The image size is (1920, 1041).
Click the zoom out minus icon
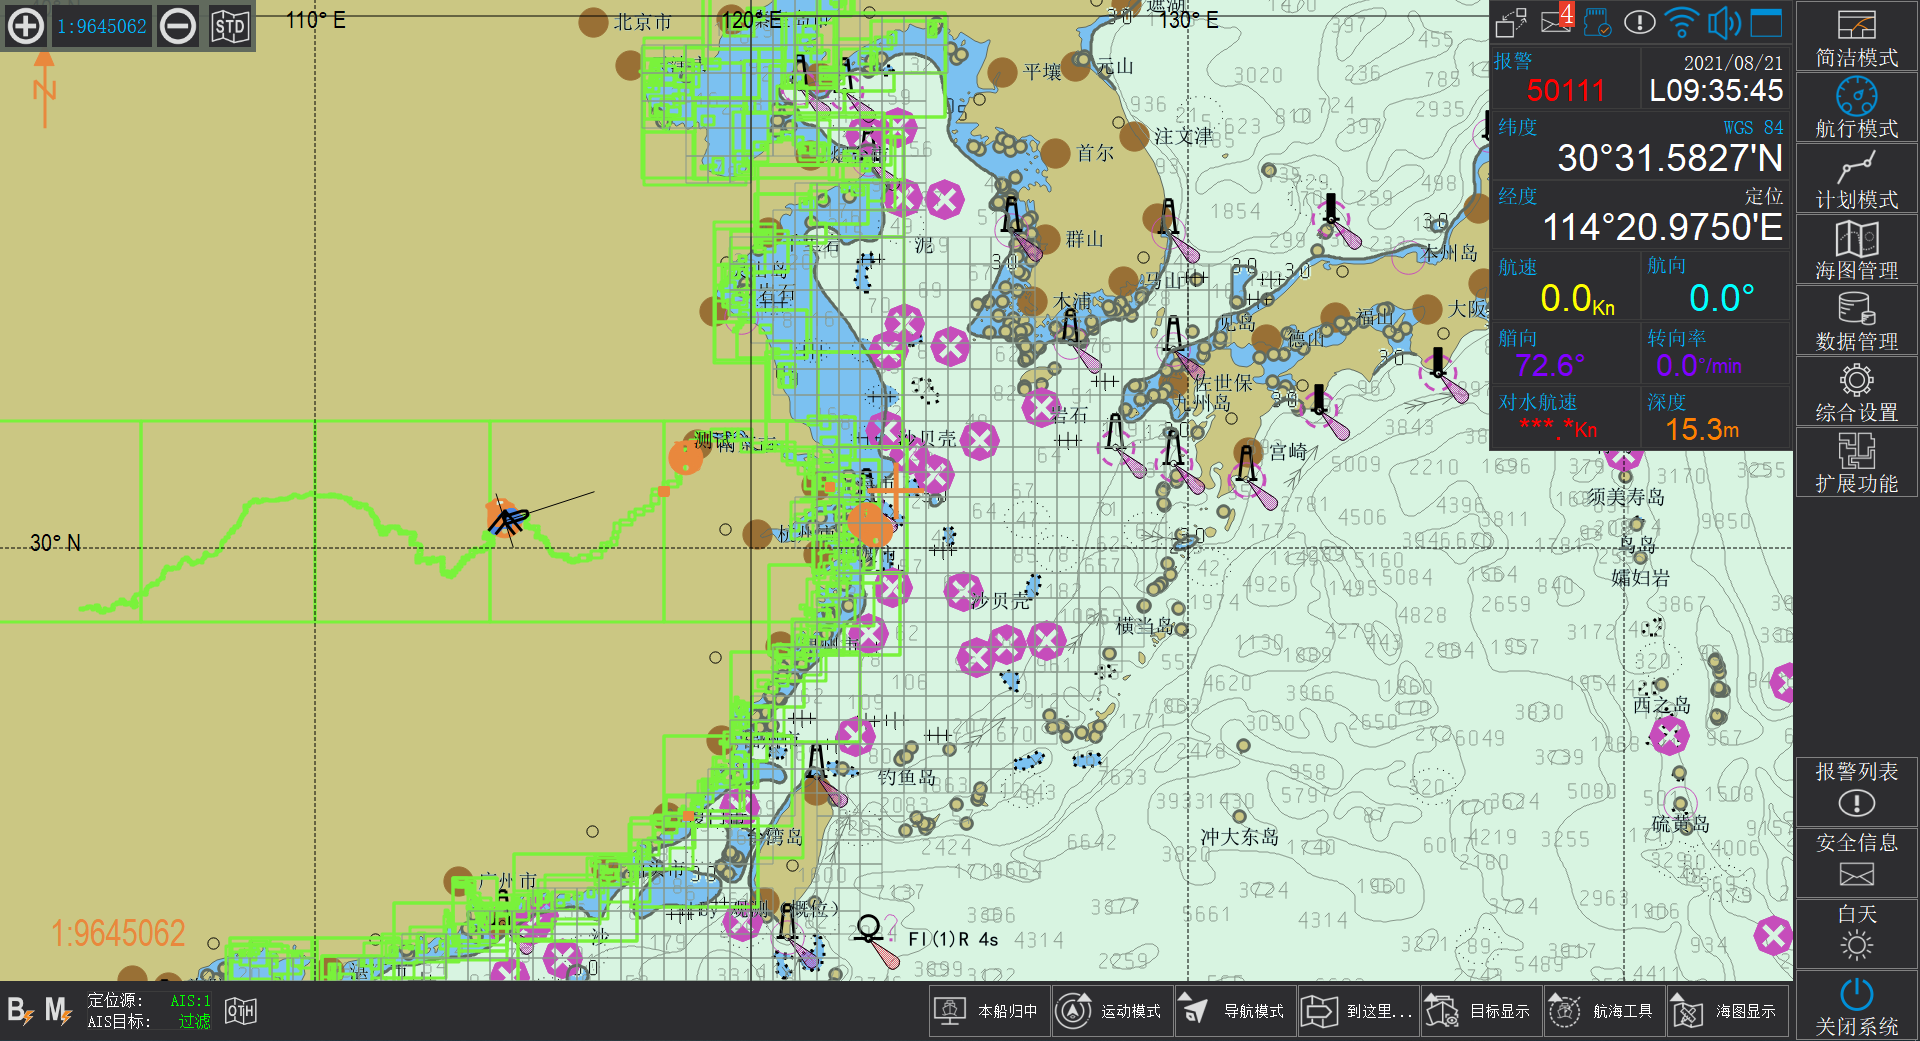[x=179, y=26]
